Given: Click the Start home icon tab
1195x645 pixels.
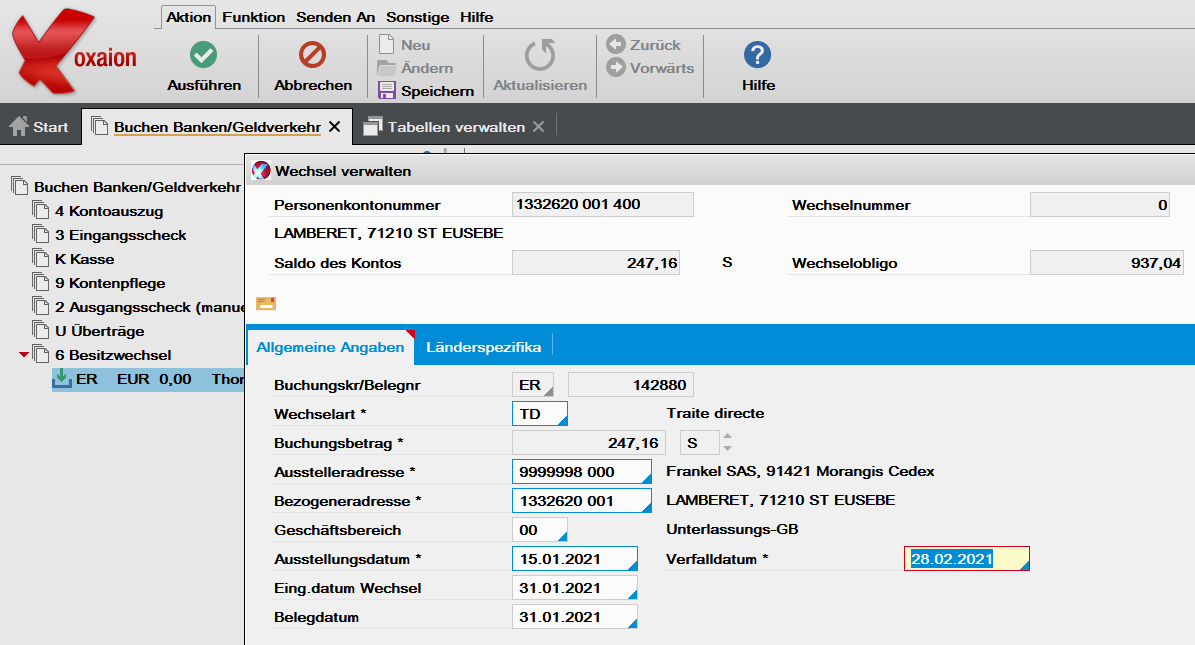Looking at the screenshot, I should (40, 127).
